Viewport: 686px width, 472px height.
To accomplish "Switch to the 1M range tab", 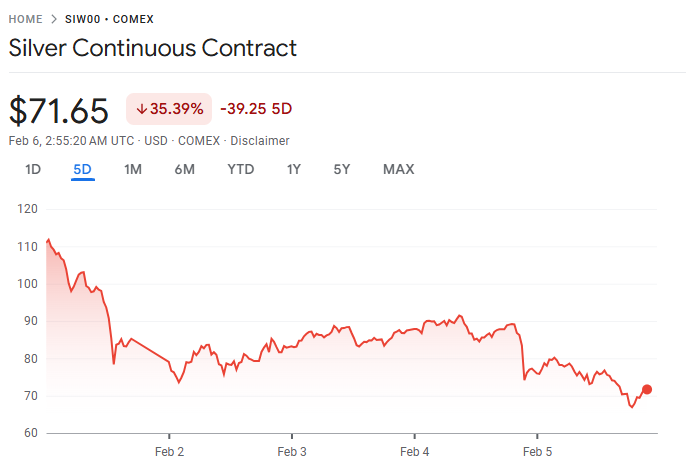I will click(133, 169).
